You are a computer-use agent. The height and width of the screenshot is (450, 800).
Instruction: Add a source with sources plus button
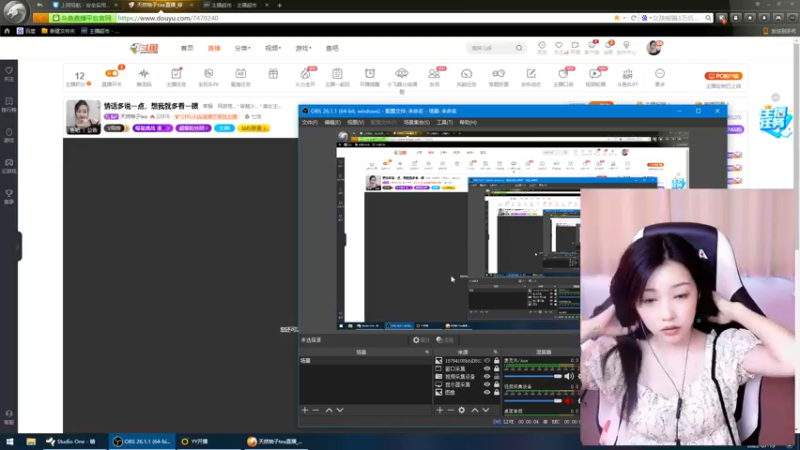pos(440,410)
